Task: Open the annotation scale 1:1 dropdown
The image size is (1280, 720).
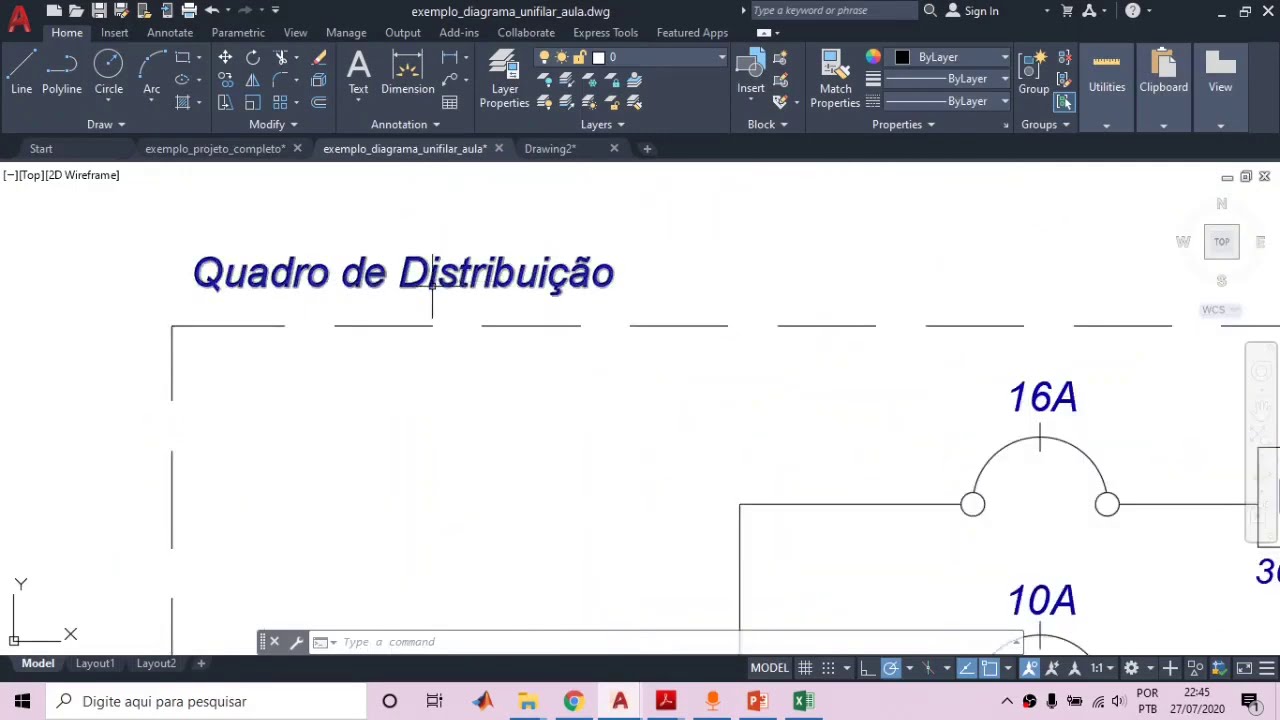Action: [1103, 668]
